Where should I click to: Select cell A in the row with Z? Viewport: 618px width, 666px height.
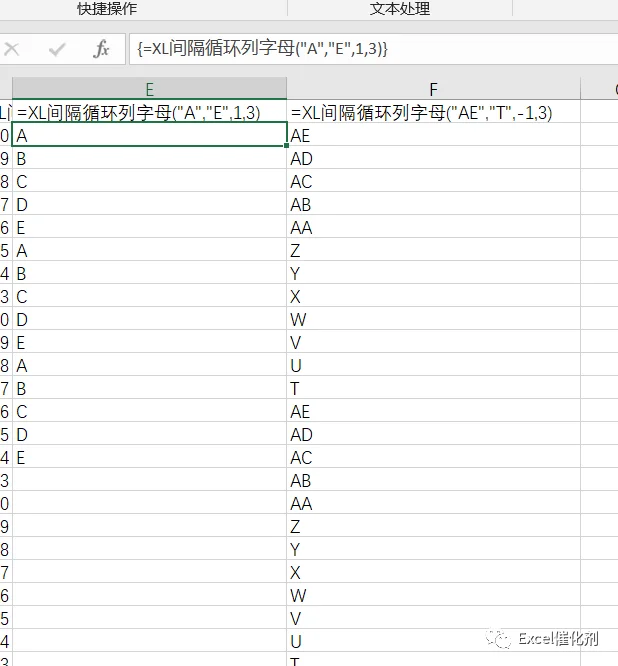(150, 251)
